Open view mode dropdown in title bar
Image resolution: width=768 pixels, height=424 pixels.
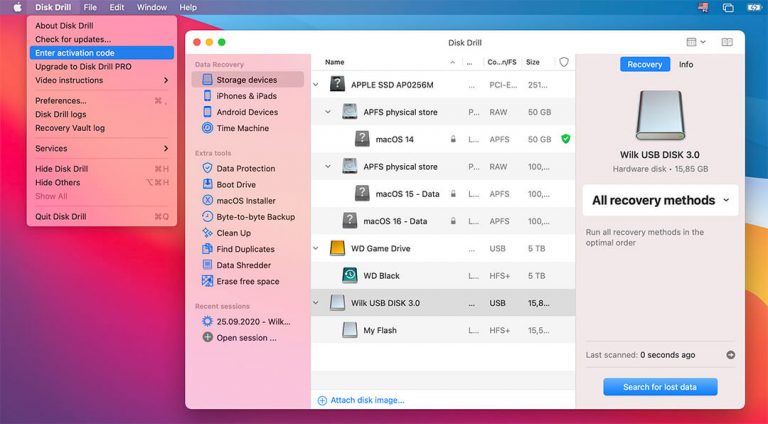point(696,42)
